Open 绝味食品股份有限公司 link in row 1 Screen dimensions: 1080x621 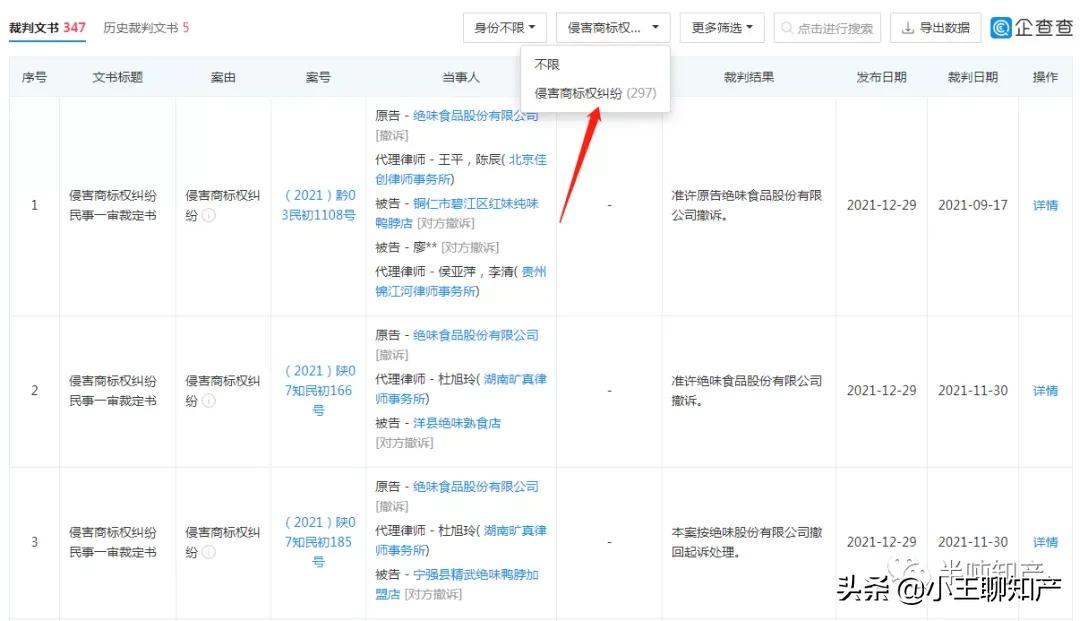tap(476, 116)
